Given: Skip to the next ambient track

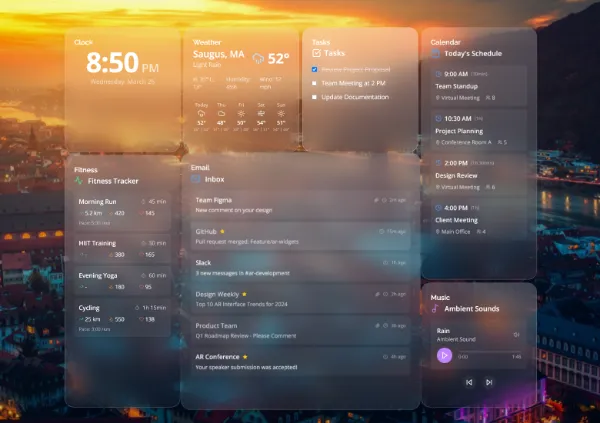Looking at the screenshot, I should [489, 382].
